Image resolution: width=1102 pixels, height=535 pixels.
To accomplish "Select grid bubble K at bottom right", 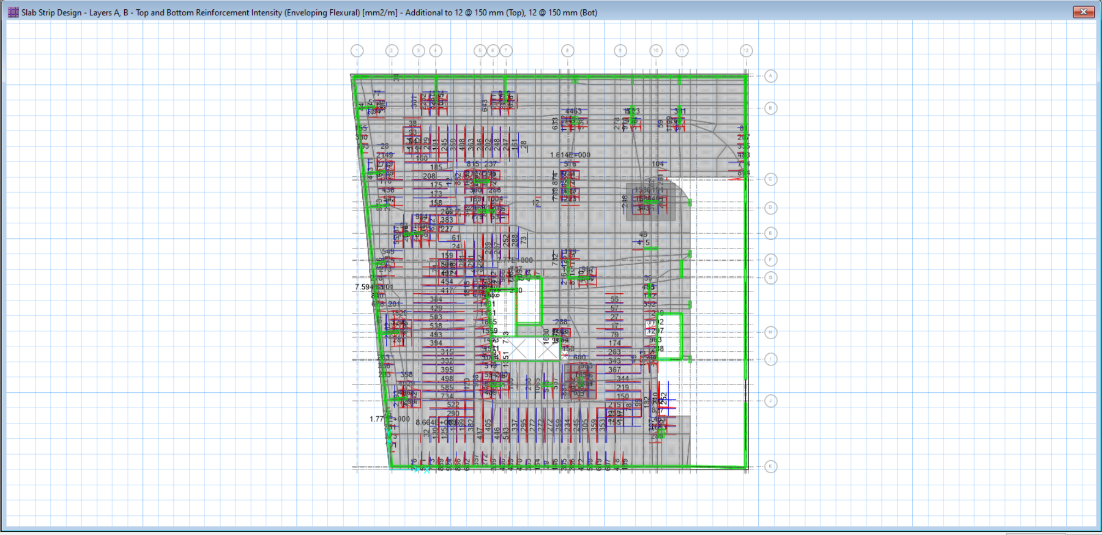I will click(x=771, y=466).
